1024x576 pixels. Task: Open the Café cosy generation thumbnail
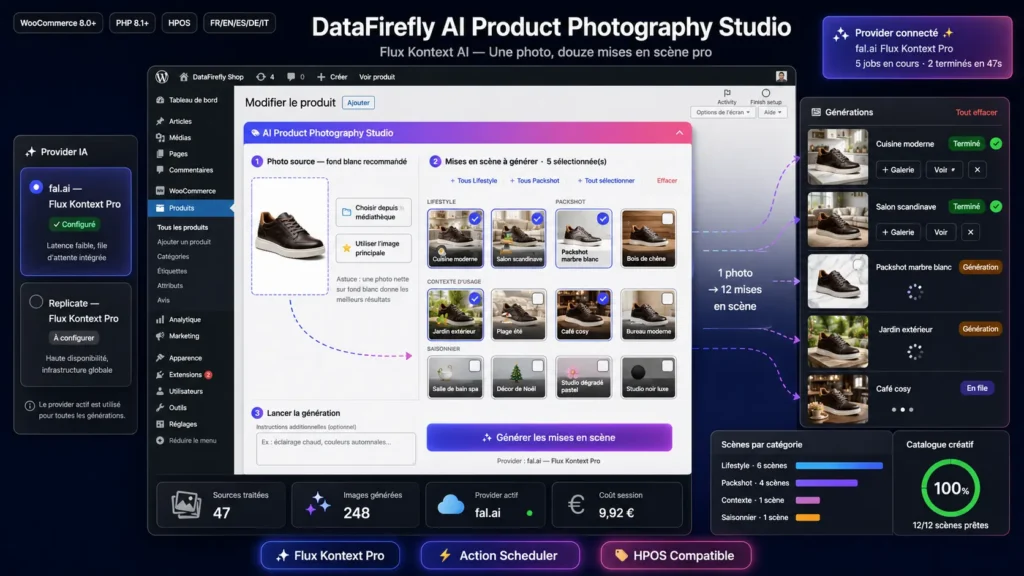pyautogui.click(x=838, y=399)
